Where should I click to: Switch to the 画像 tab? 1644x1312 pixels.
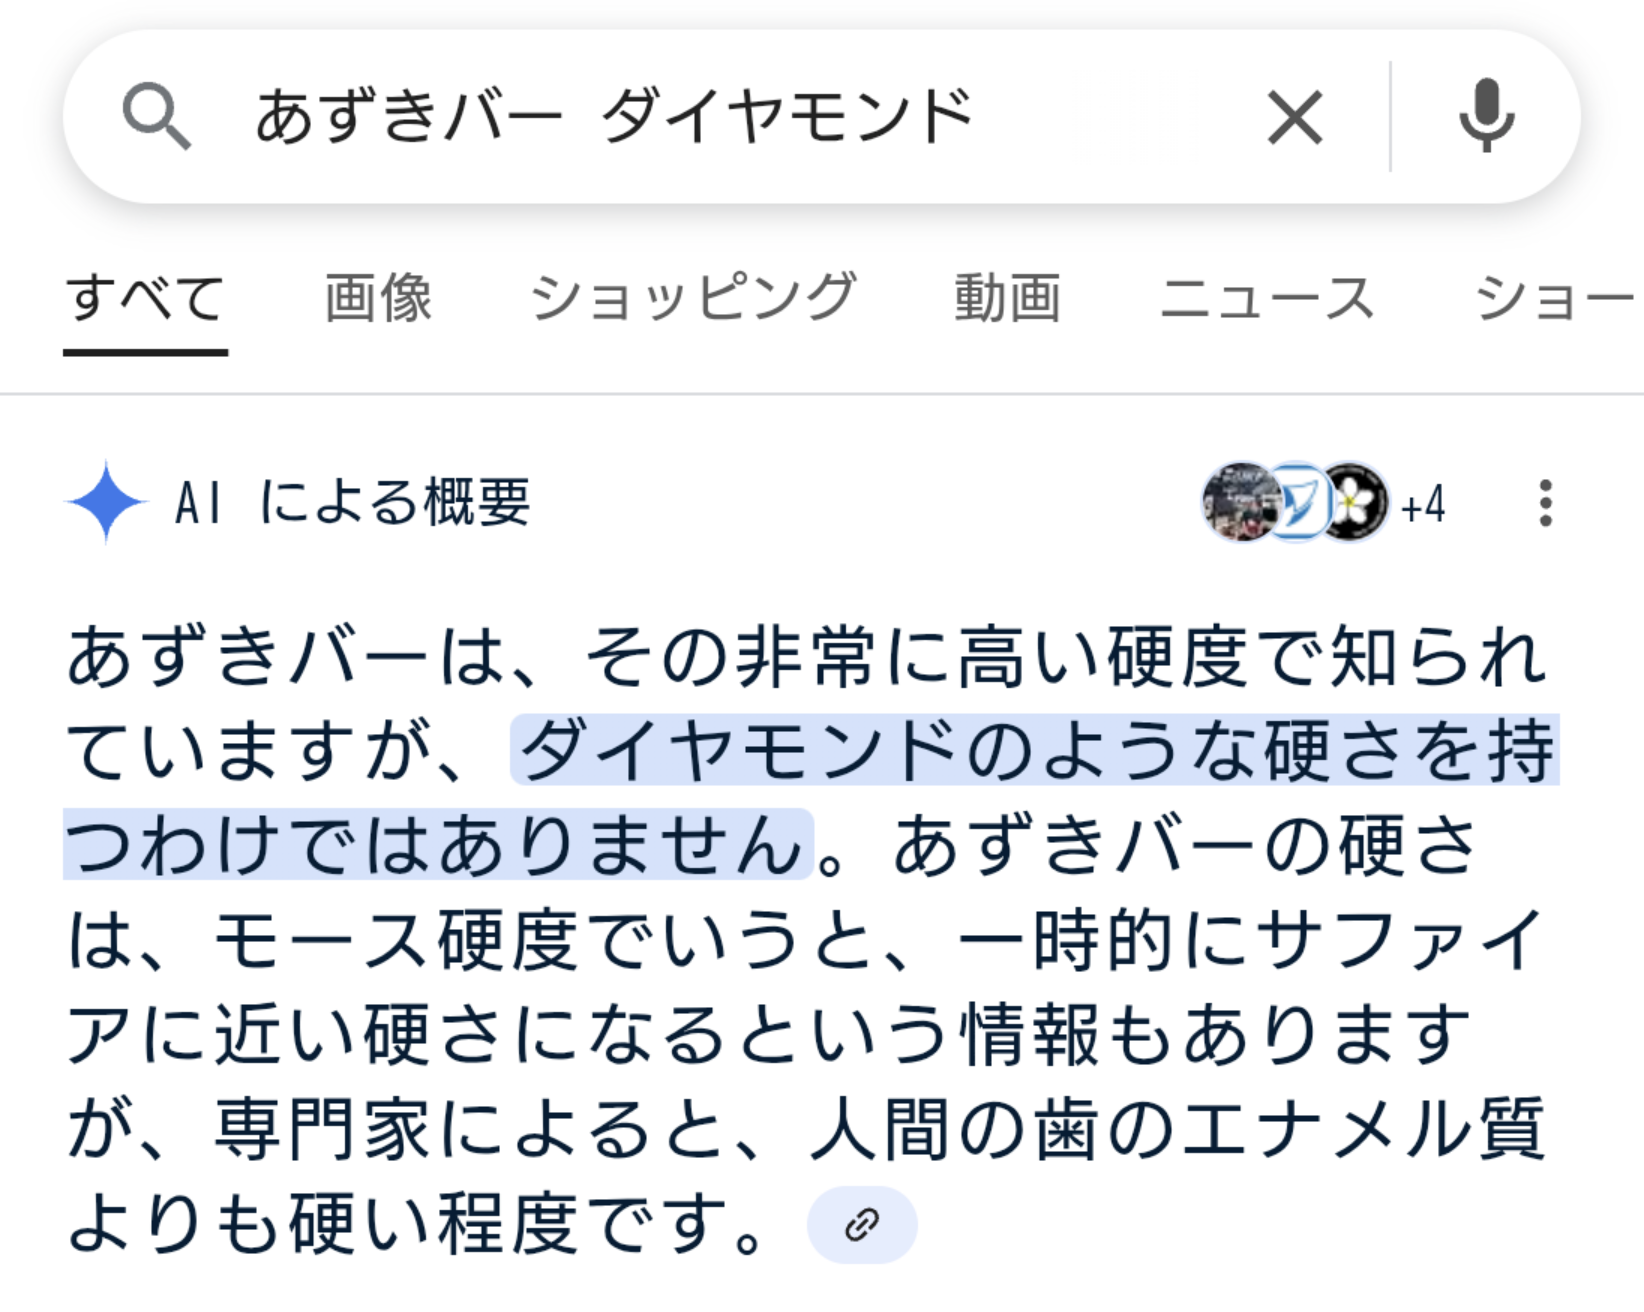coord(378,298)
